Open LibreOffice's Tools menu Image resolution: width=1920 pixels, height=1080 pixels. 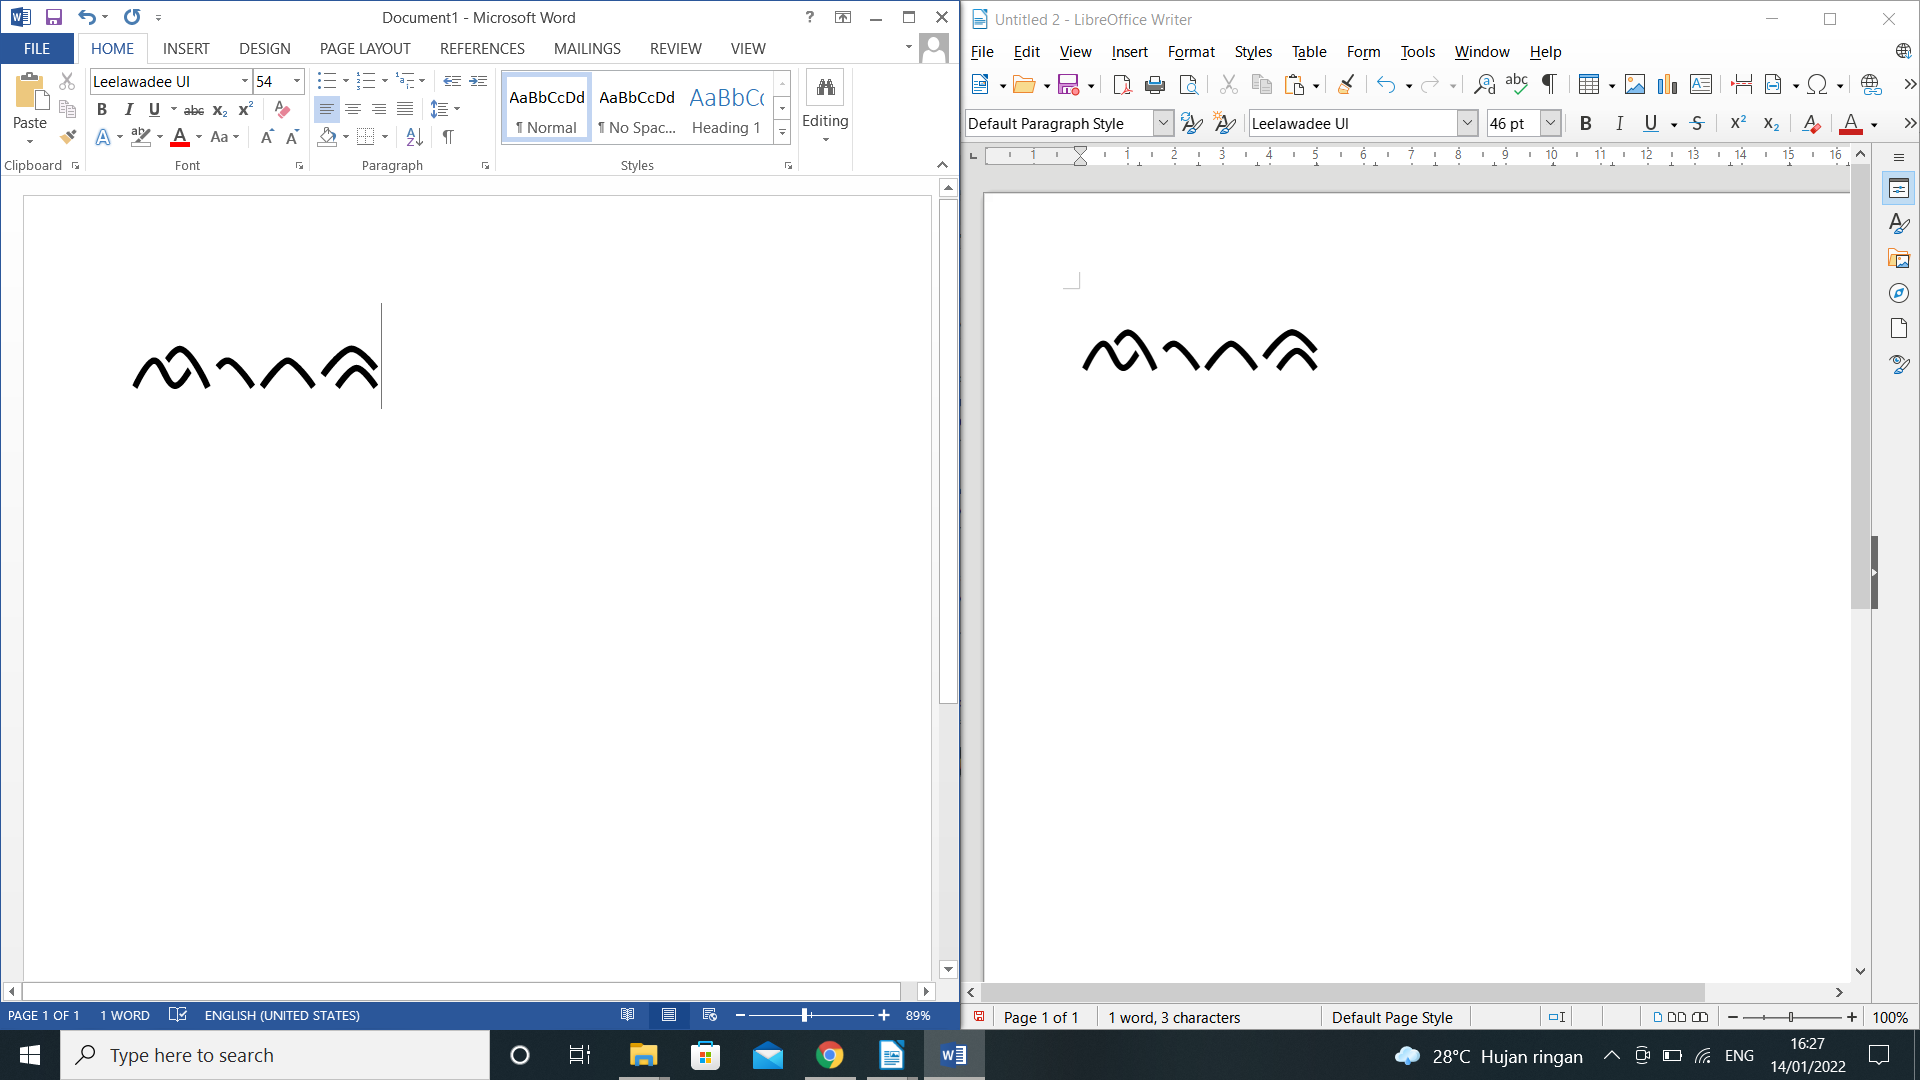point(1417,52)
